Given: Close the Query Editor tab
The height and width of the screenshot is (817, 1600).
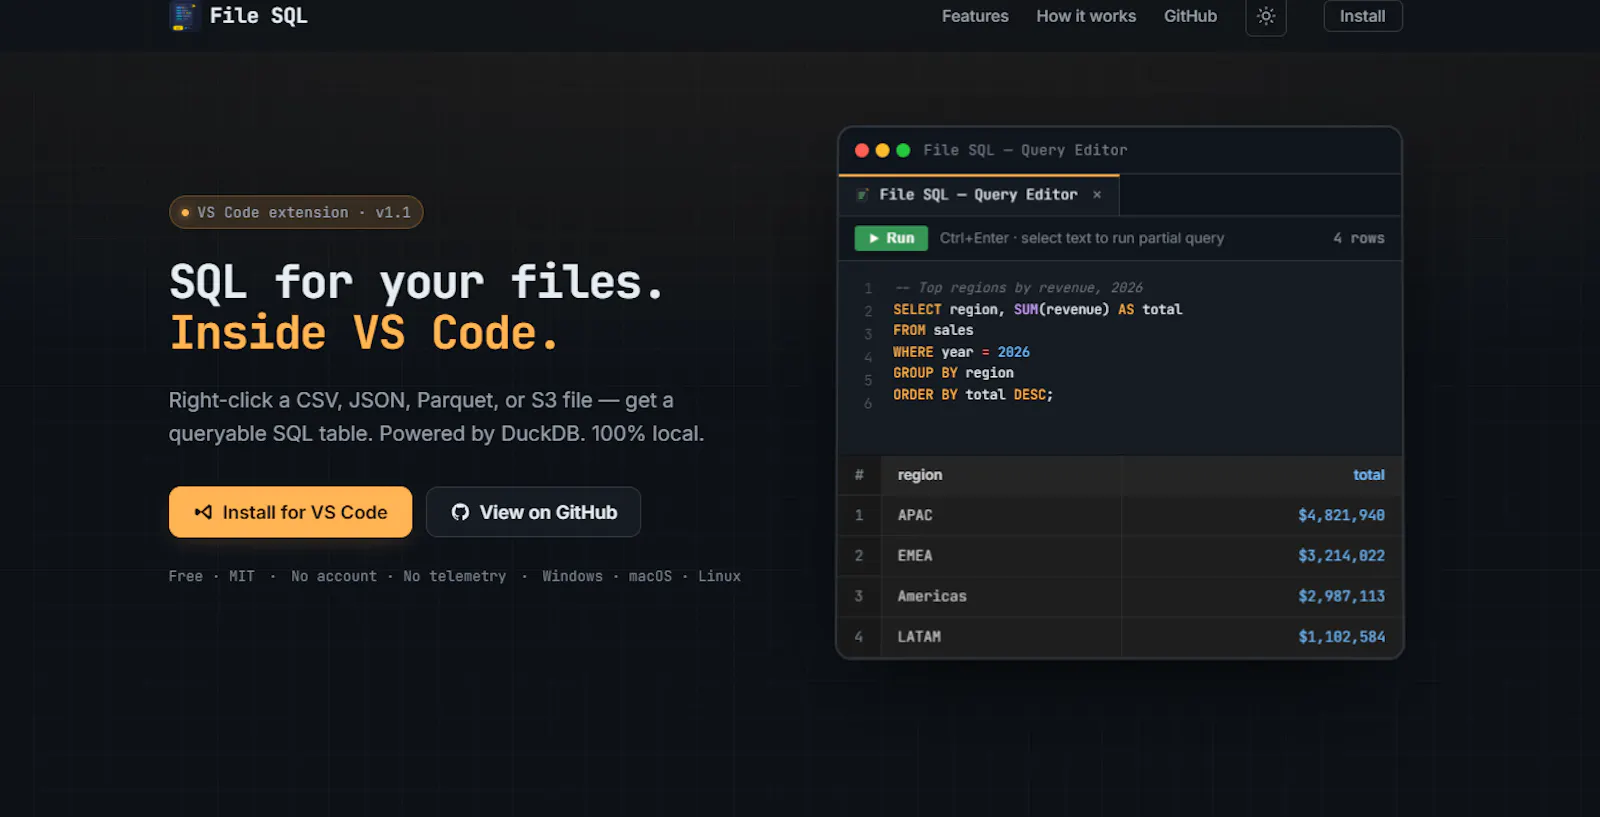Looking at the screenshot, I should [1097, 195].
